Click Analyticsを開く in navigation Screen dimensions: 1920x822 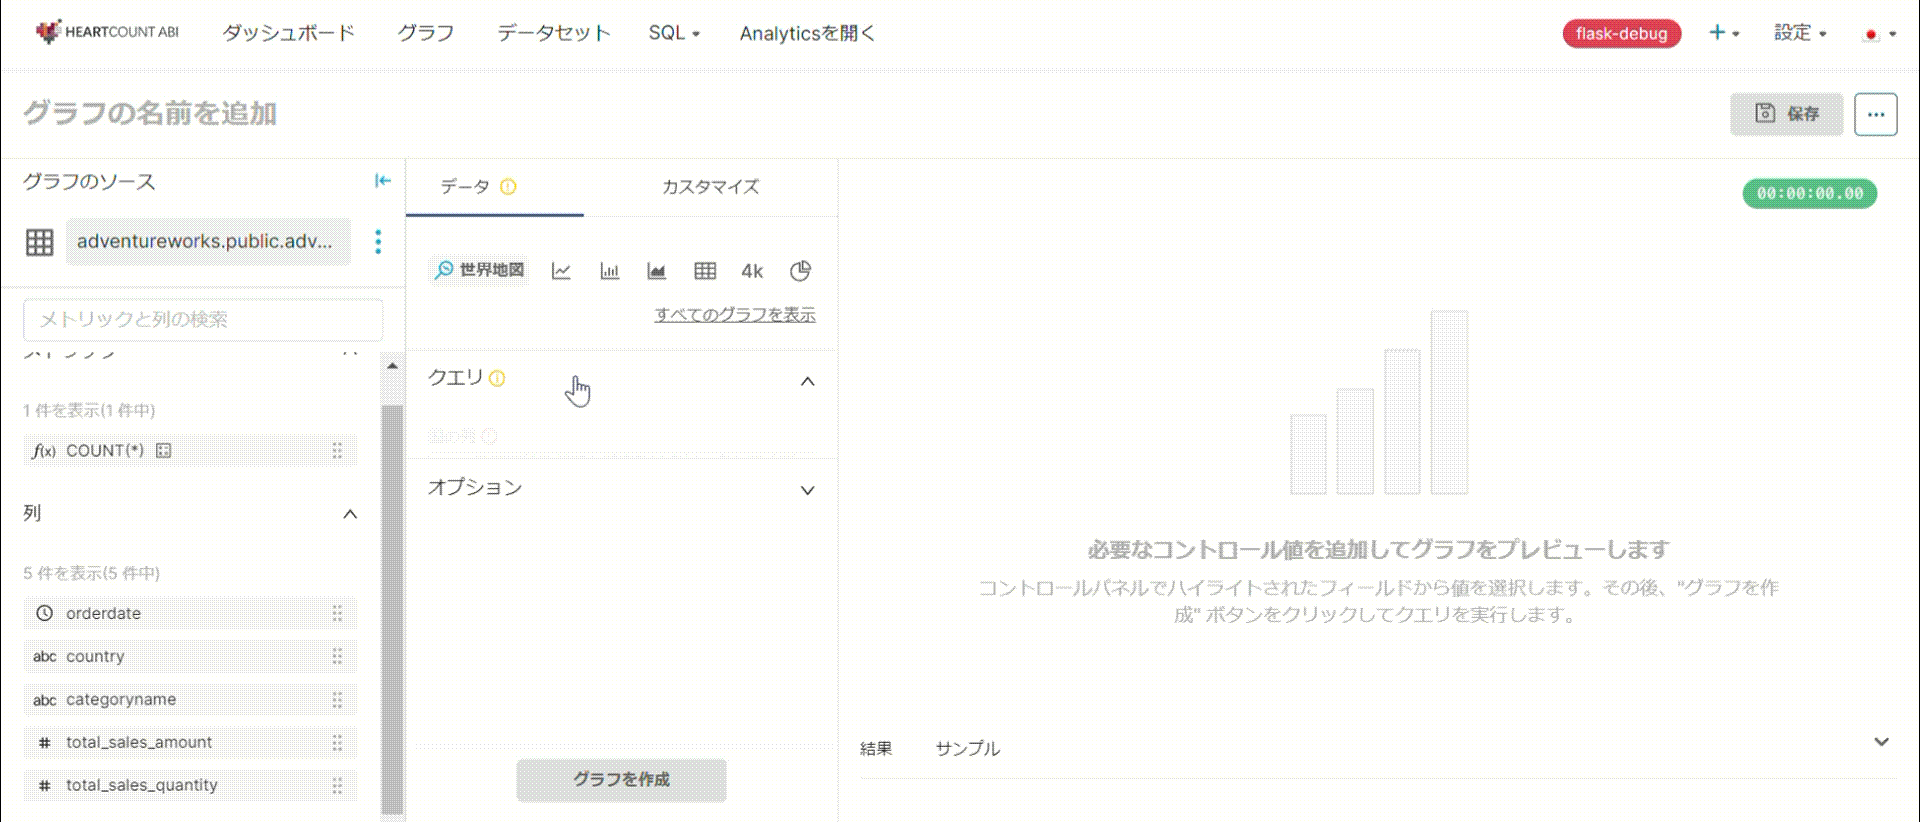tap(807, 33)
